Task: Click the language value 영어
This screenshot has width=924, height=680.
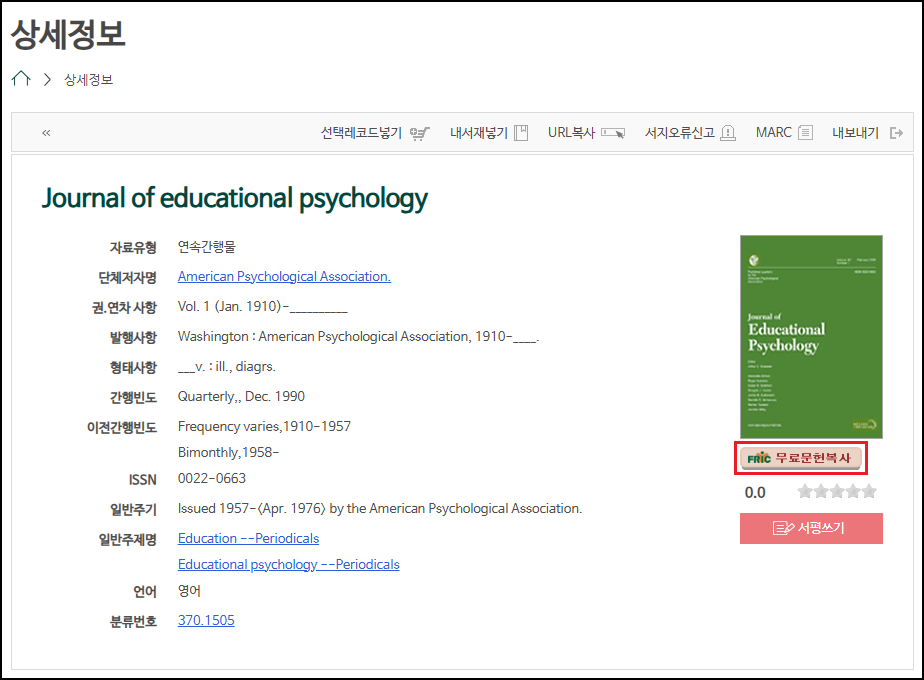Action: [x=189, y=590]
